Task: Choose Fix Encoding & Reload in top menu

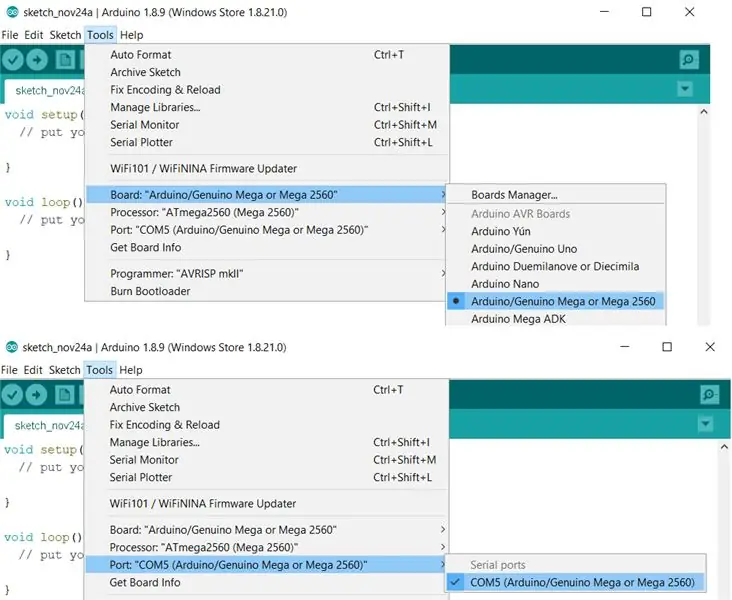Action: (267, 90)
